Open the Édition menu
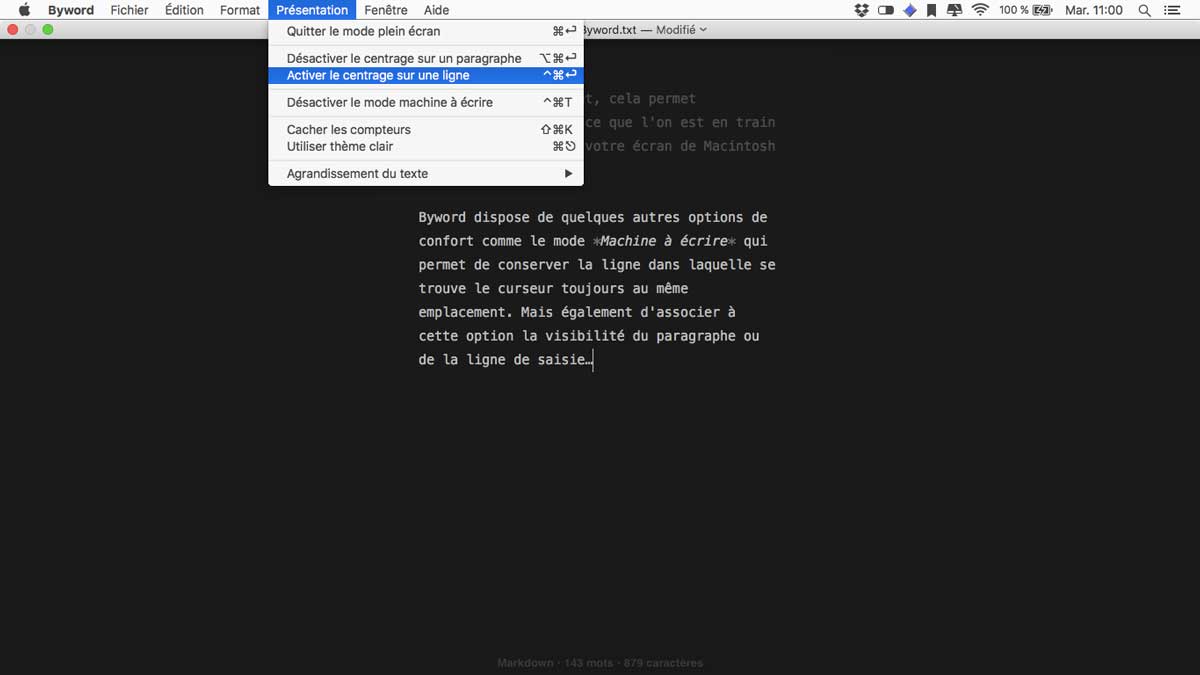 (184, 10)
